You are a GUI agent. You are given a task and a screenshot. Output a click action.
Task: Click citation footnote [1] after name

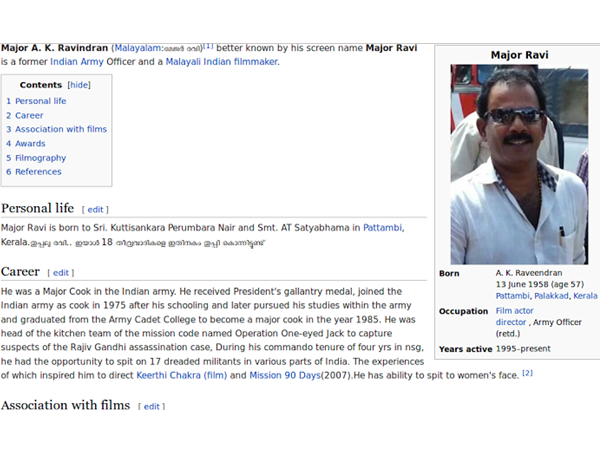click(208, 46)
